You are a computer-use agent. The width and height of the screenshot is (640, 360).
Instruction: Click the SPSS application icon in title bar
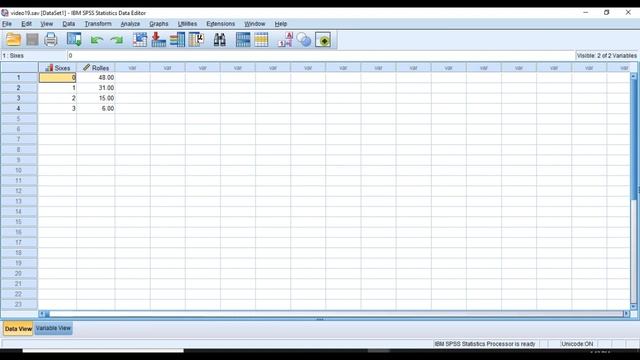pyautogui.click(x=5, y=13)
